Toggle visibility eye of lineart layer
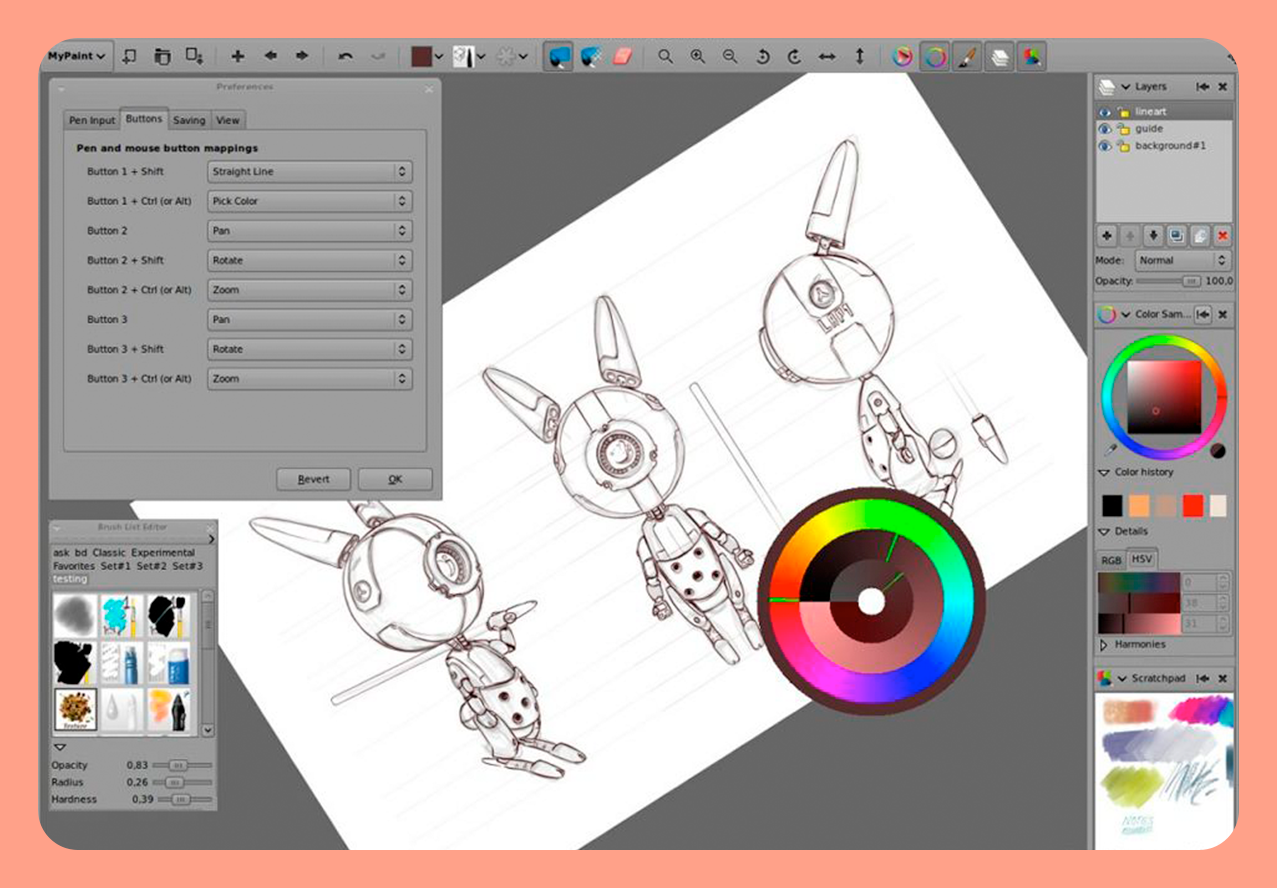Viewport: 1277px width, 888px height. 1105,112
